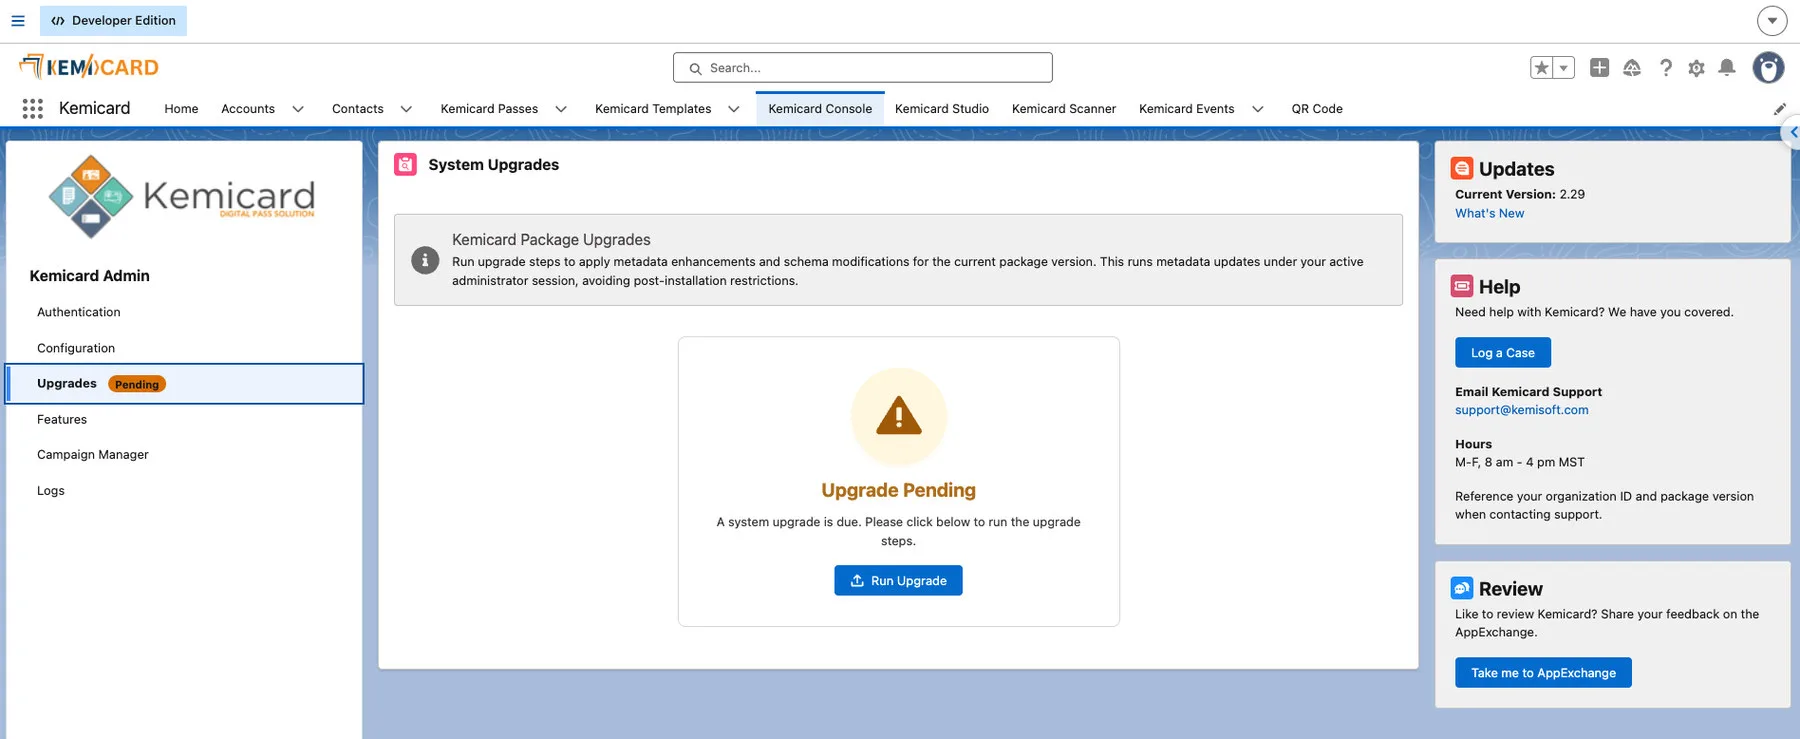Expand the Kemicard Templates dropdown chevron
Viewport: 1800px width, 739px height.
pos(734,109)
